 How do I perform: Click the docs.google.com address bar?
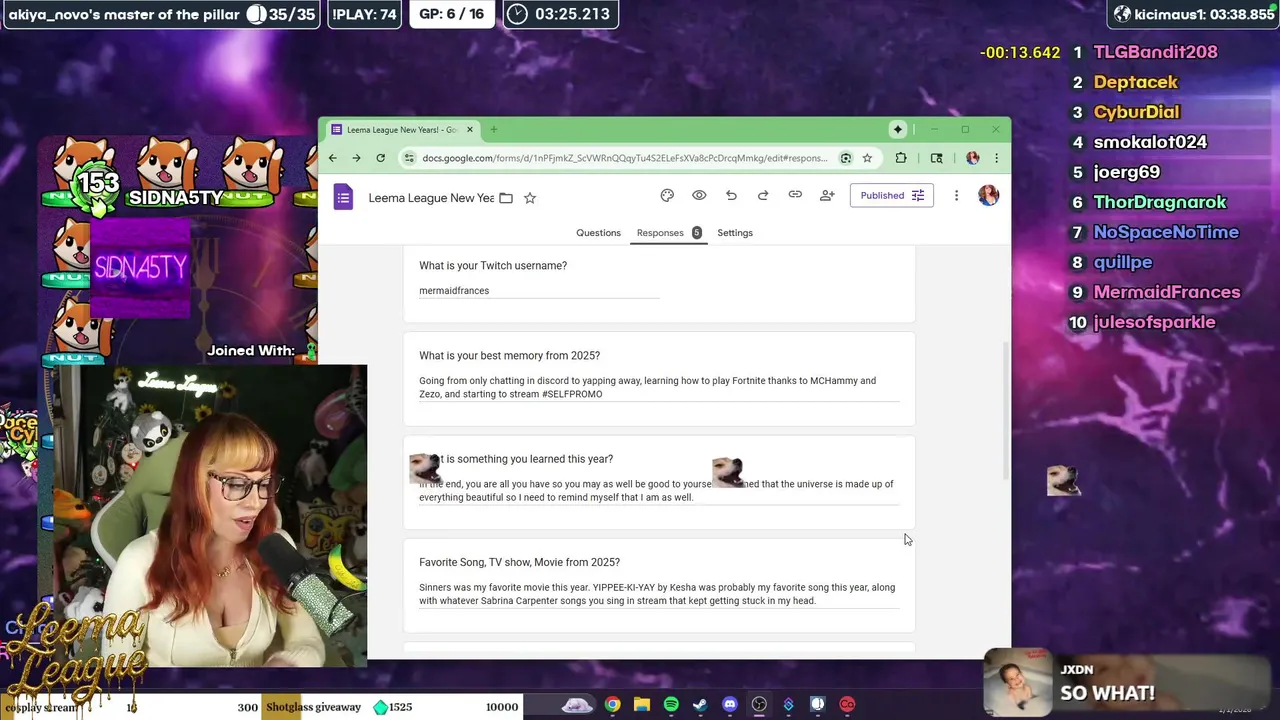(624, 158)
